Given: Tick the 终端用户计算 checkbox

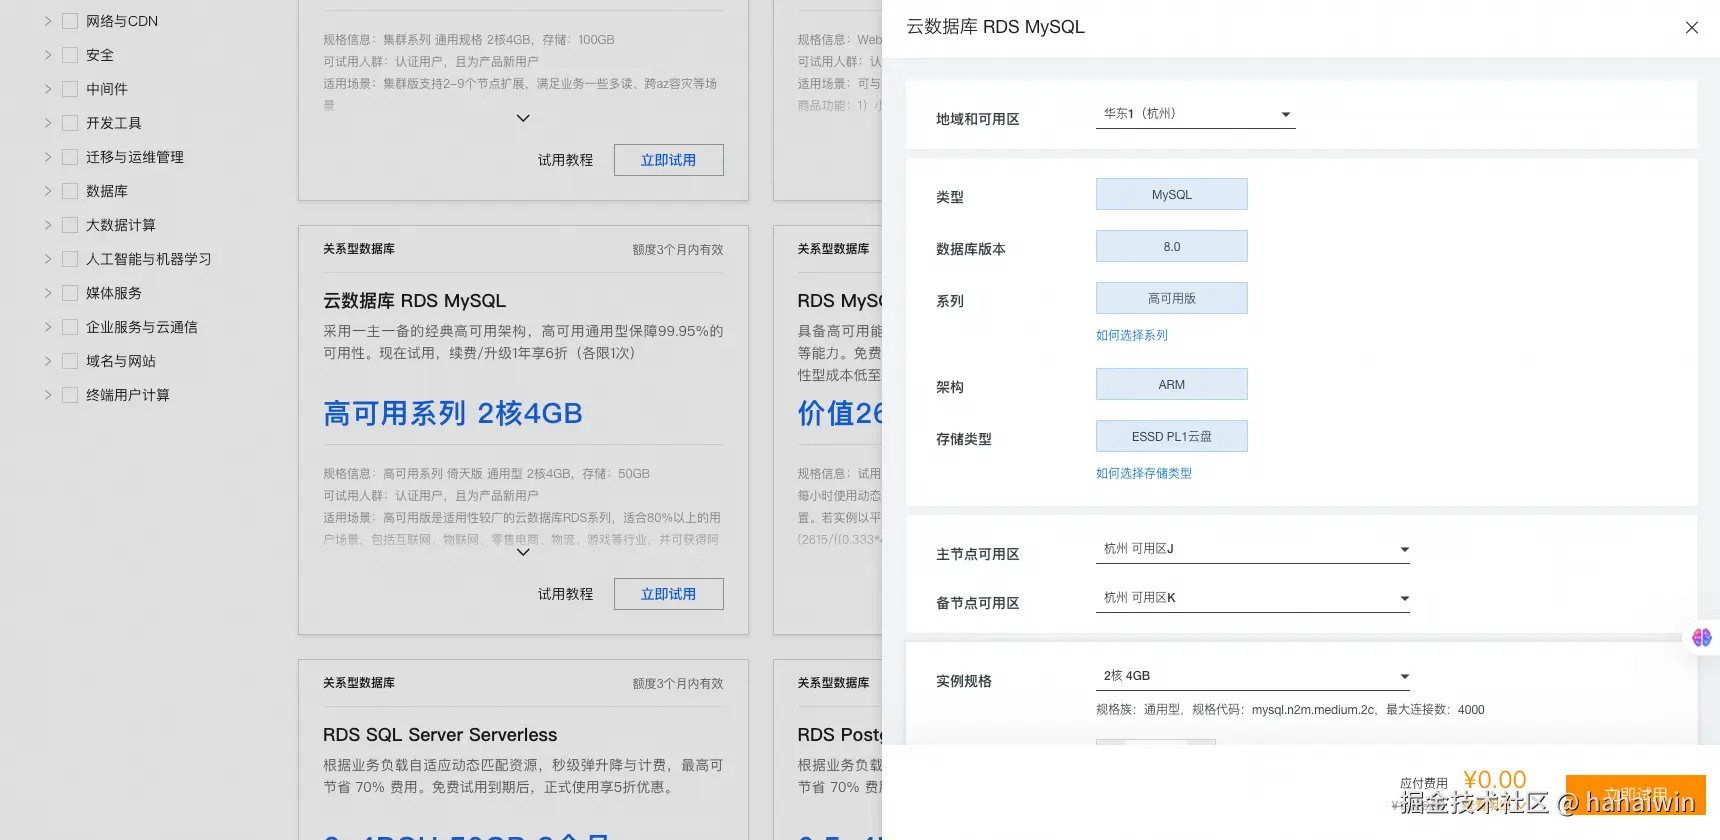Looking at the screenshot, I should tap(70, 395).
